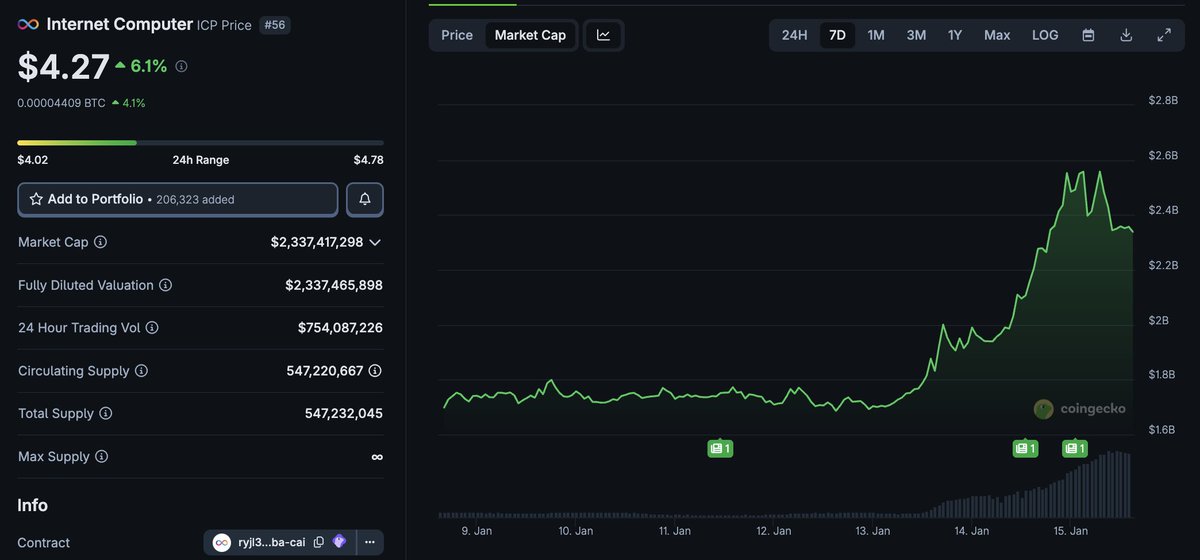Click the Total Supply info icon
This screenshot has width=1200, height=560.
coord(106,414)
